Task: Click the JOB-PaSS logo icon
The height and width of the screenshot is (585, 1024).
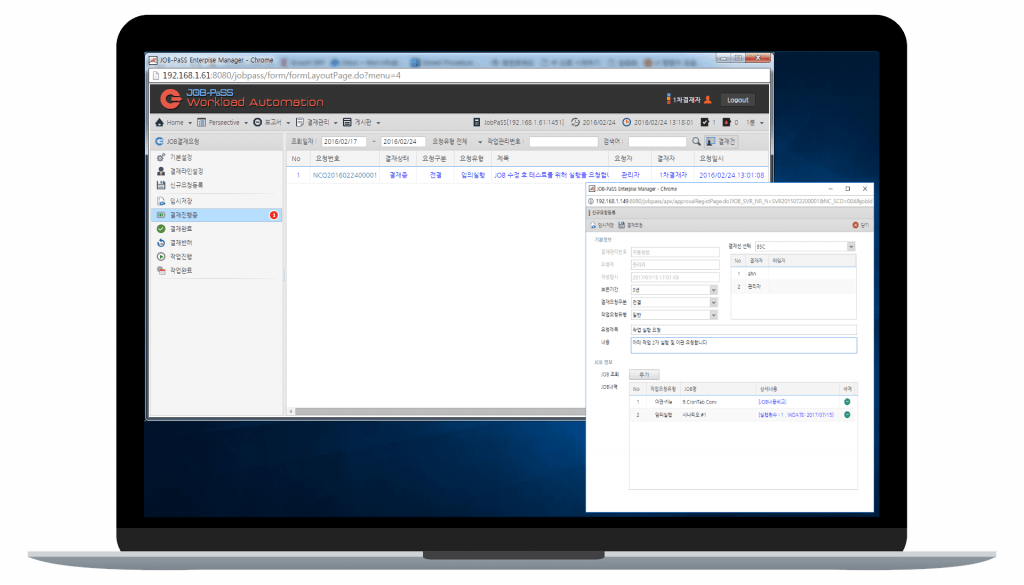Action: click(171, 99)
